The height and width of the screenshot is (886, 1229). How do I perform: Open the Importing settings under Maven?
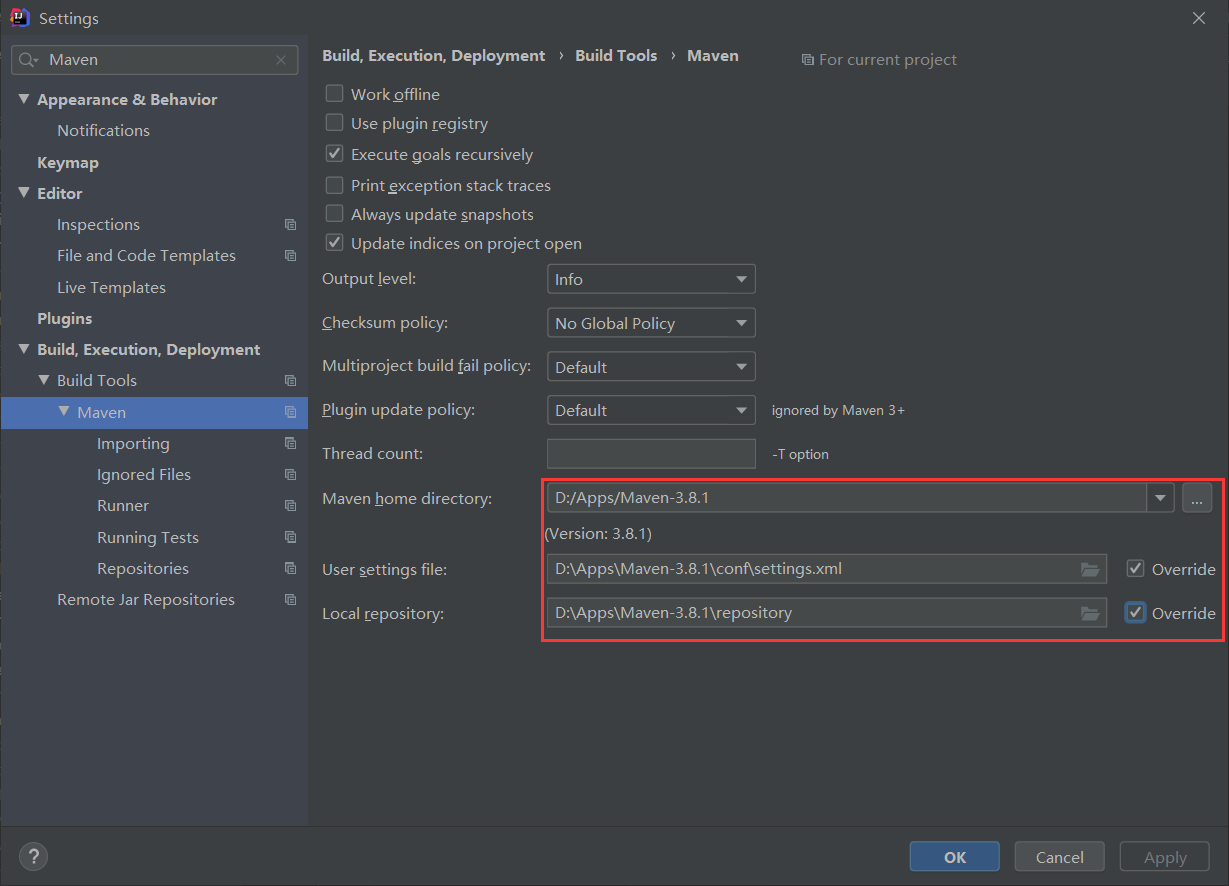coord(133,444)
